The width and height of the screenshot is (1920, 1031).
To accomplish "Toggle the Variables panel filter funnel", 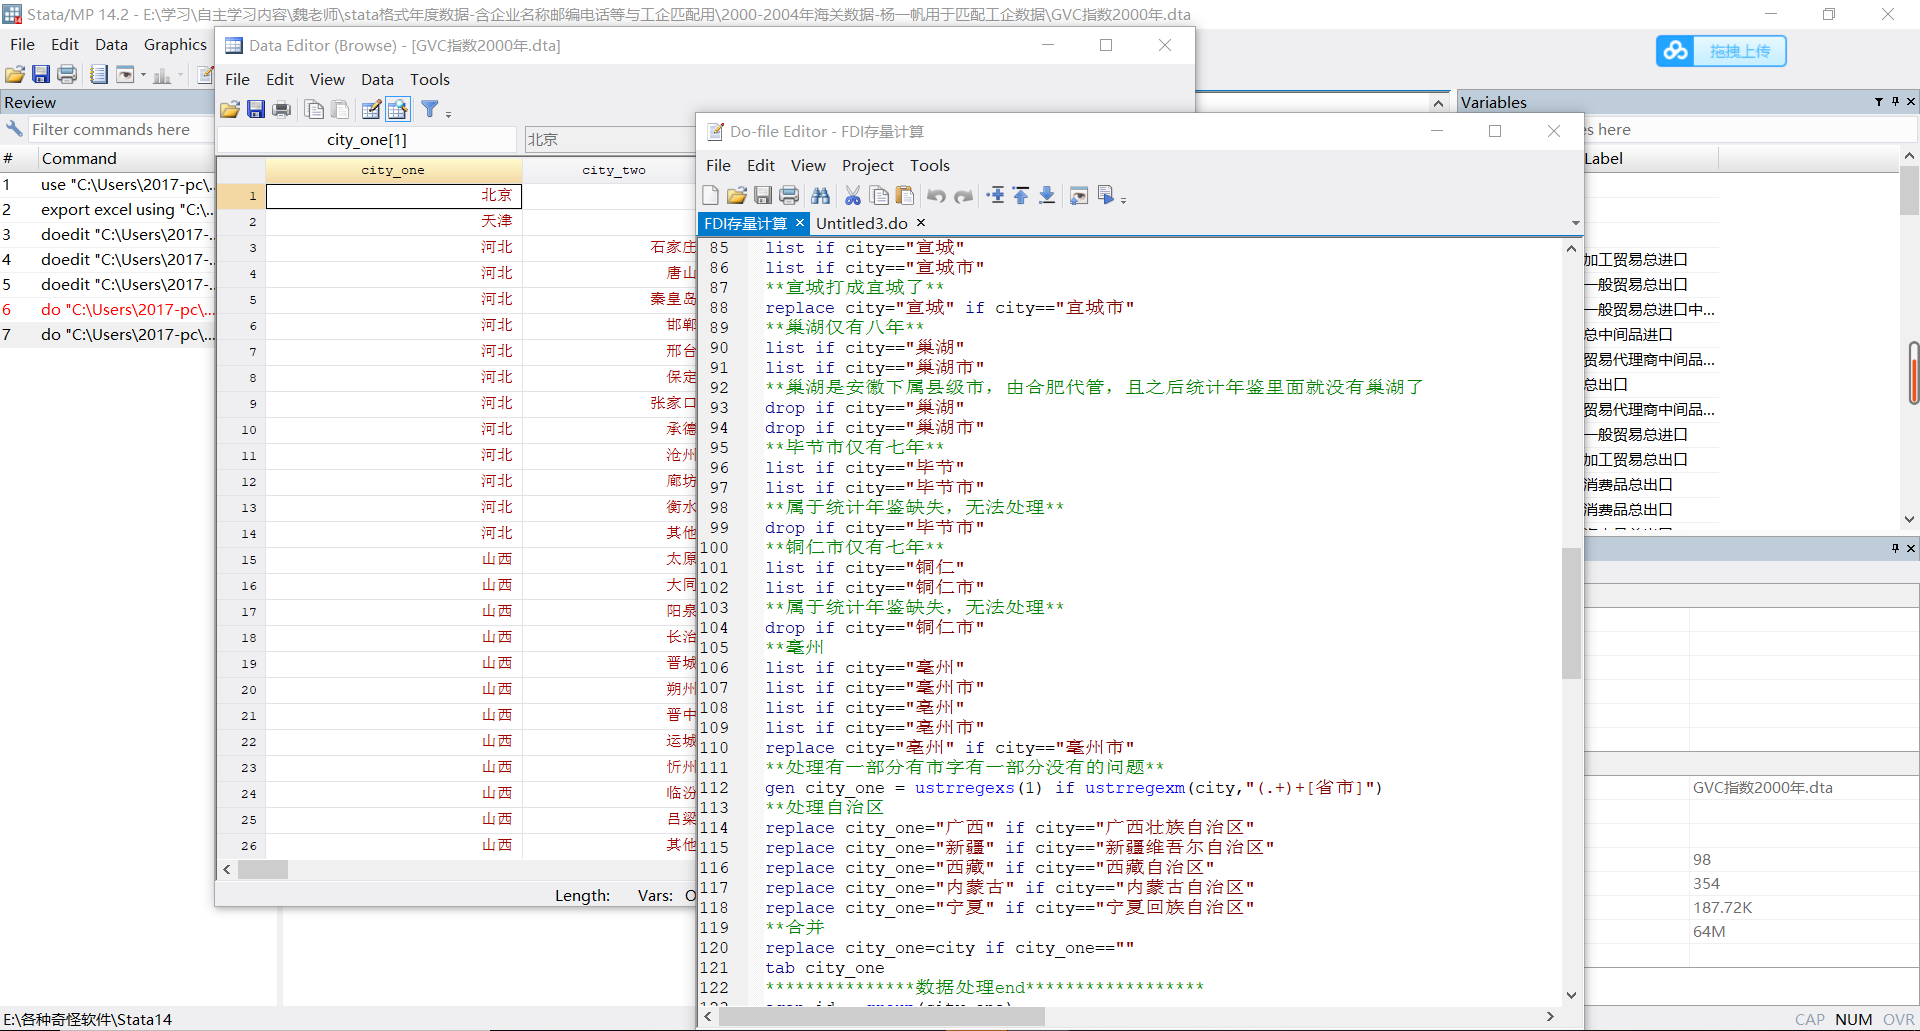I will pos(1878,102).
